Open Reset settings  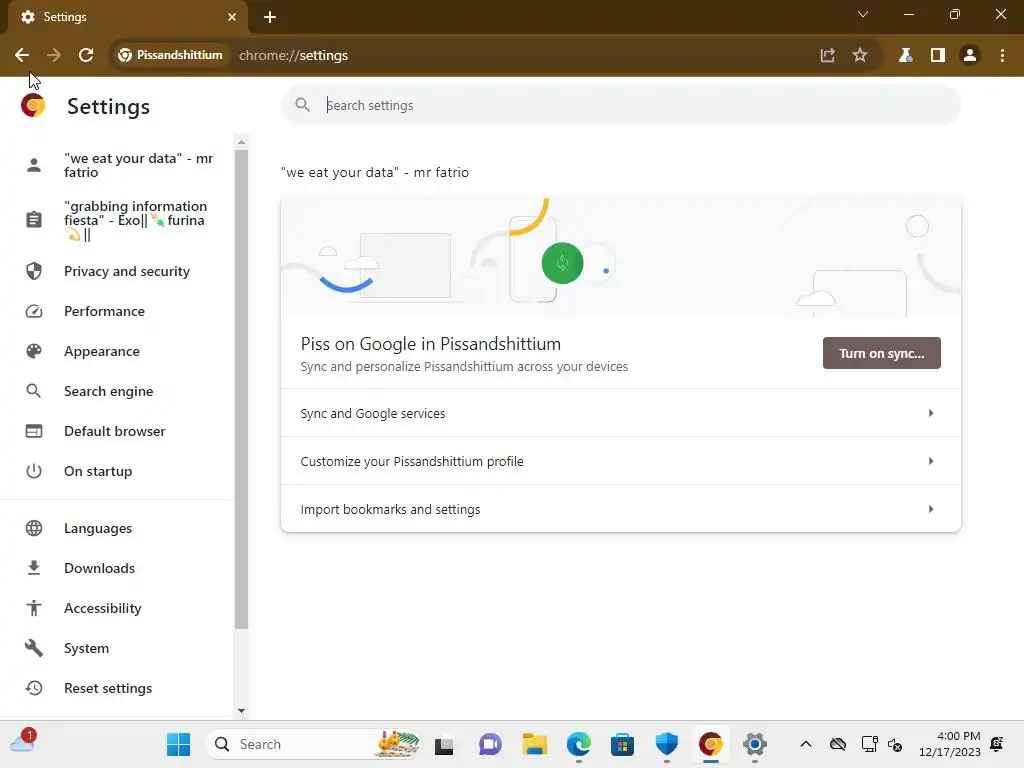point(118,688)
